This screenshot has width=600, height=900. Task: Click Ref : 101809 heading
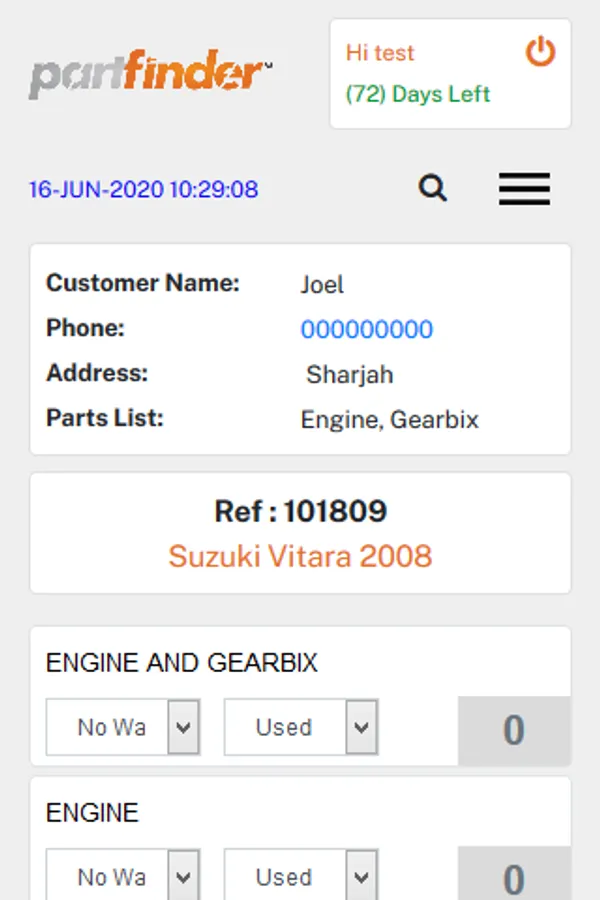(x=300, y=511)
